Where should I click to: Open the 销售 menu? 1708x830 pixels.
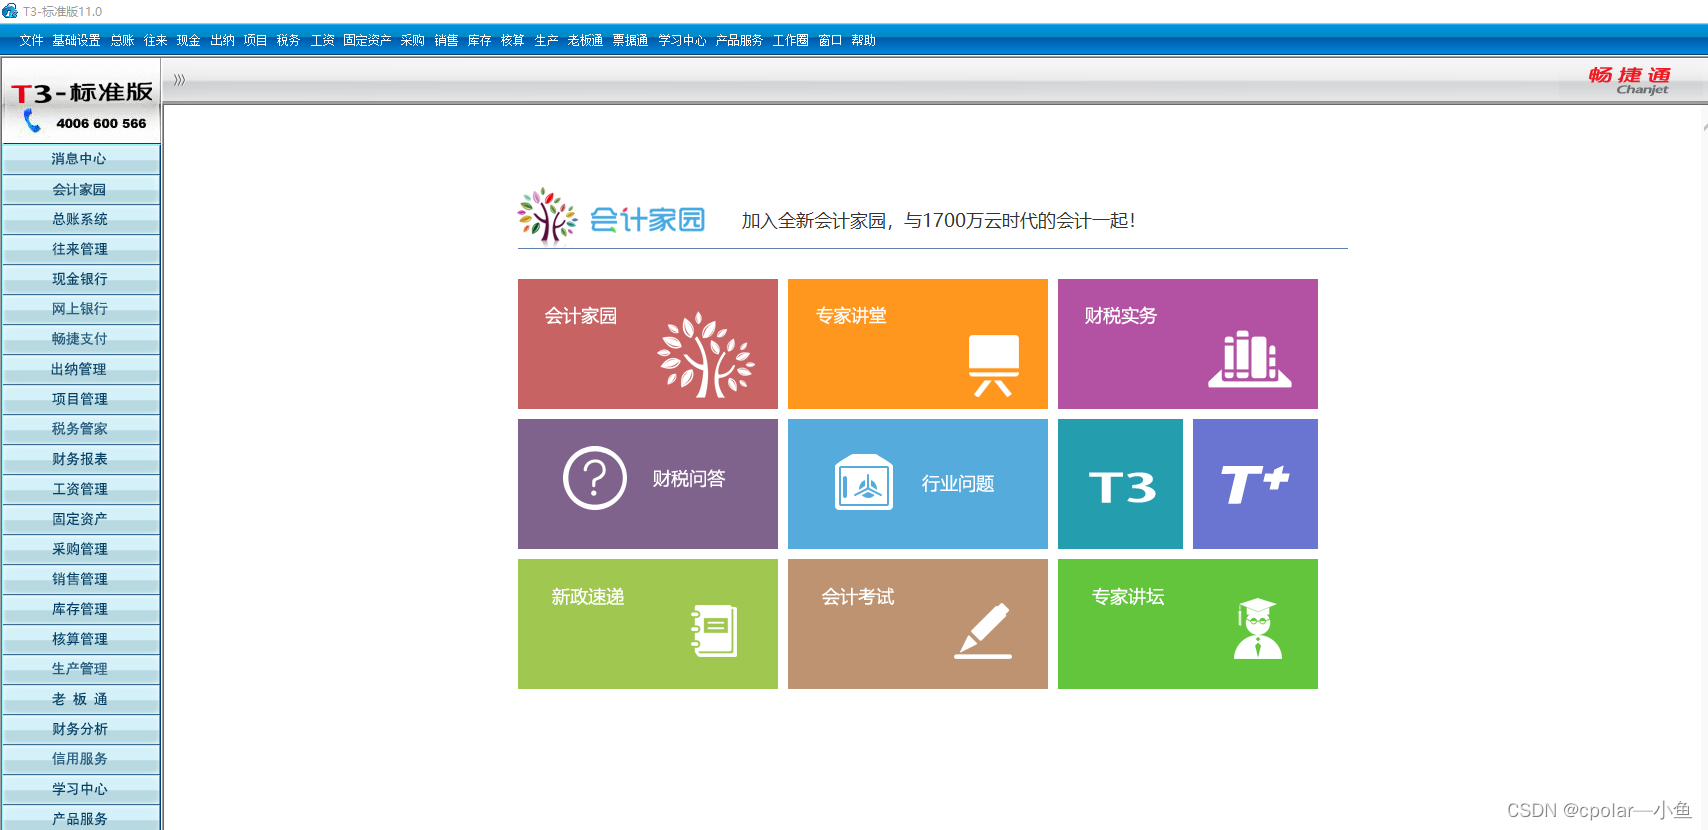(446, 40)
